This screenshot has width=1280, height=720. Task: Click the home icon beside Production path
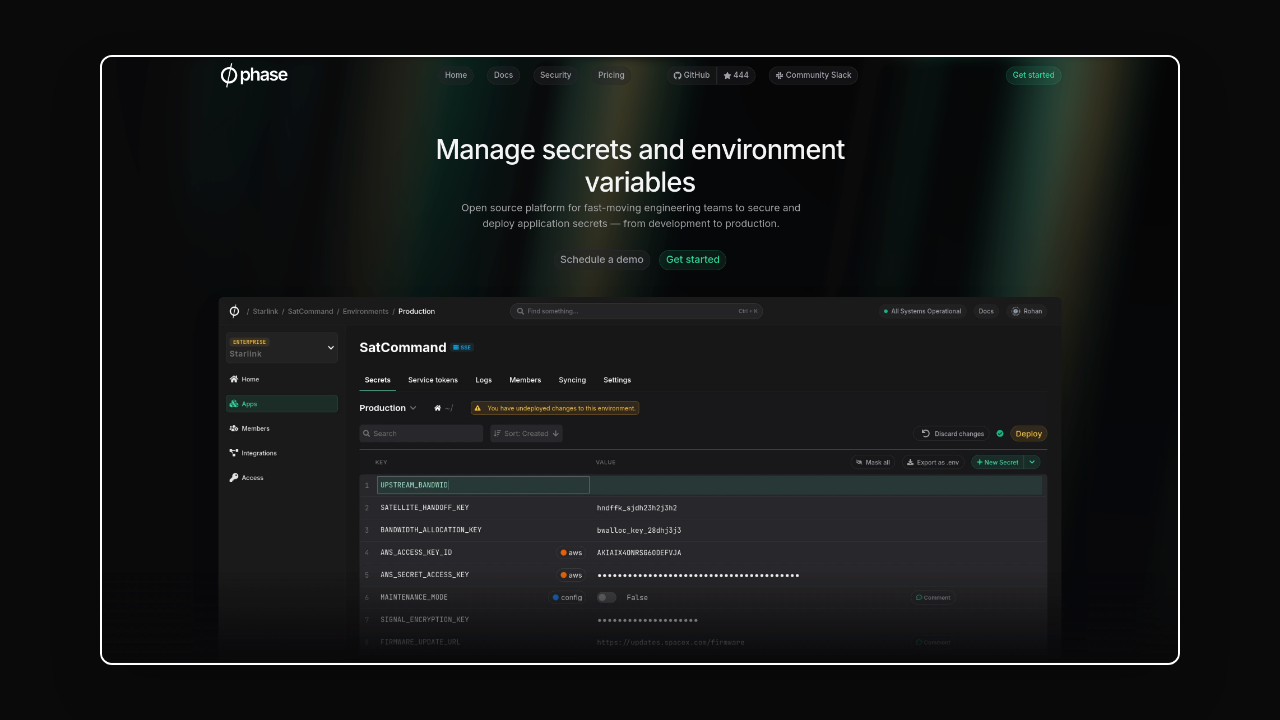(437, 408)
